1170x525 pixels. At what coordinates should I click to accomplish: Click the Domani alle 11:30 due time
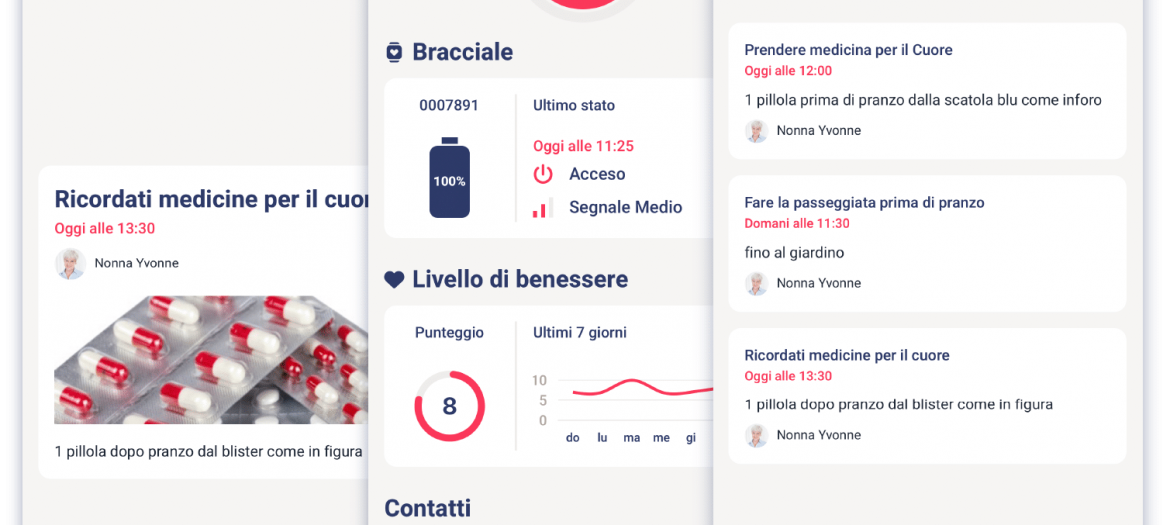tap(797, 224)
